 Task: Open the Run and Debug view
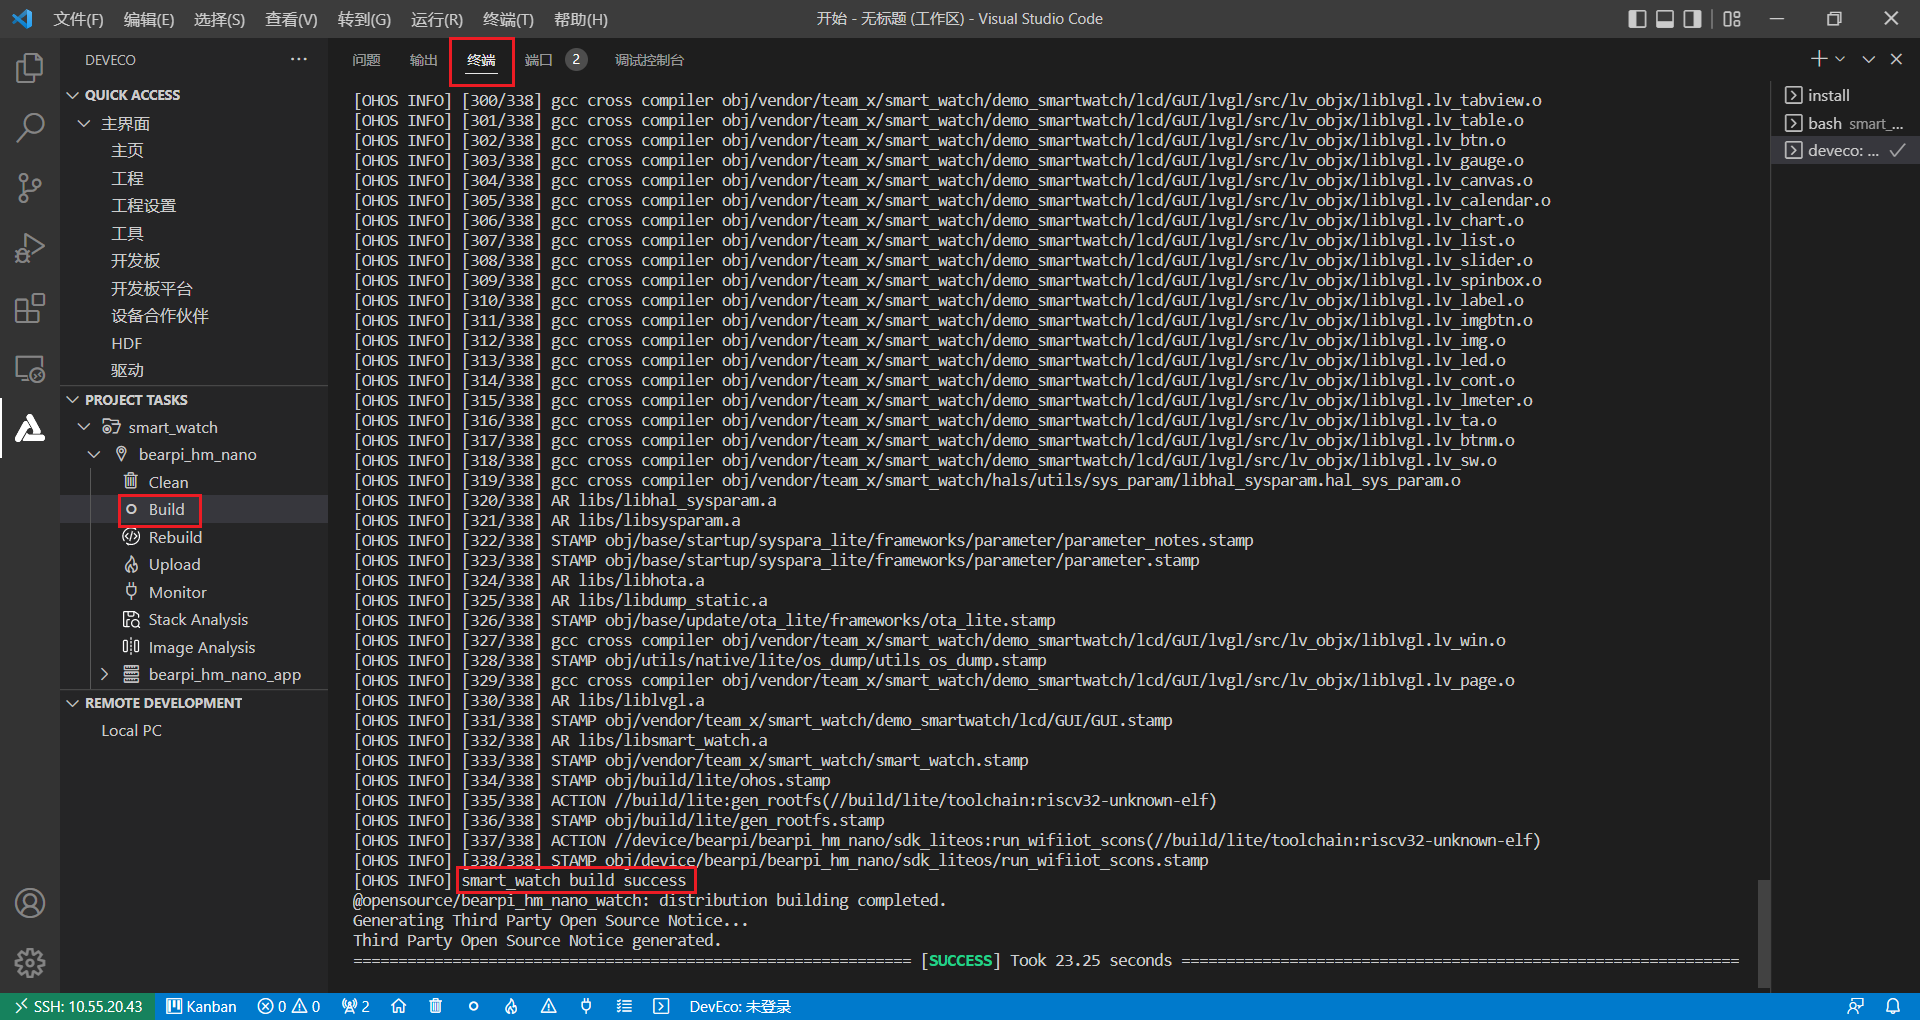(30, 247)
